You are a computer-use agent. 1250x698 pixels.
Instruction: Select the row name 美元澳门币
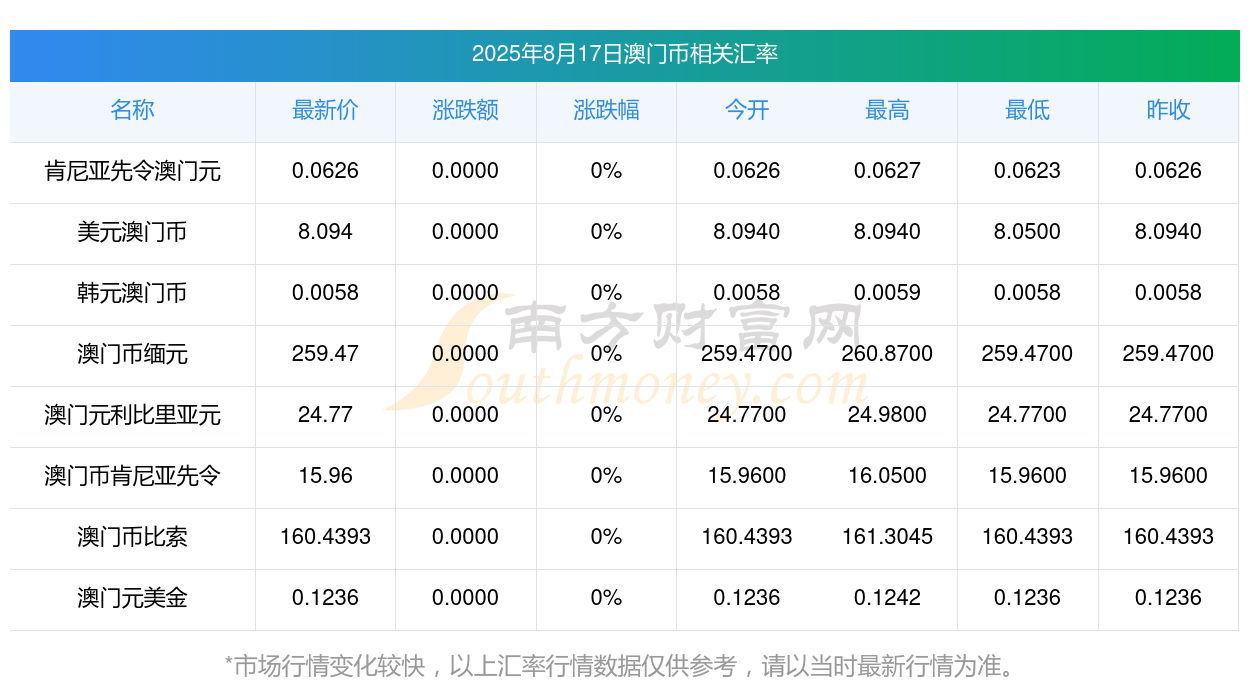pos(132,232)
